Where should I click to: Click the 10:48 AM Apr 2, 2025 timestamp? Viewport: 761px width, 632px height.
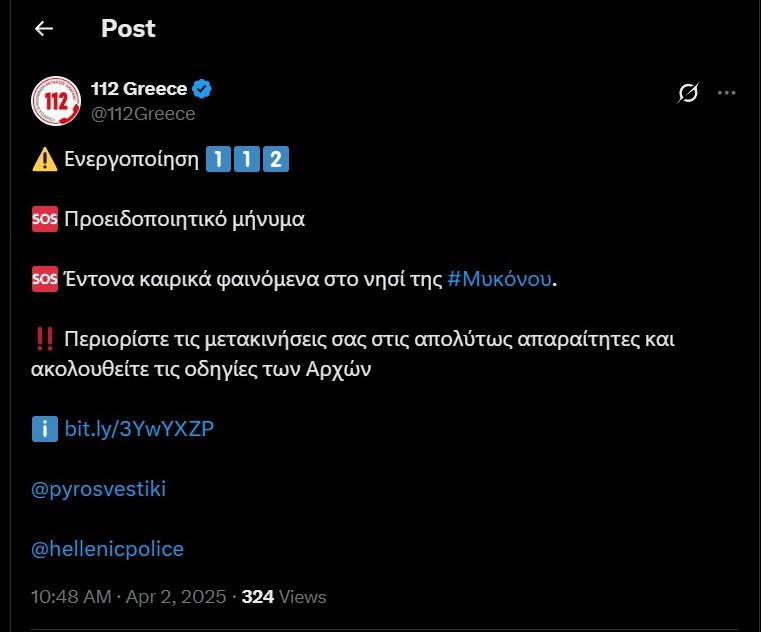tap(129, 597)
